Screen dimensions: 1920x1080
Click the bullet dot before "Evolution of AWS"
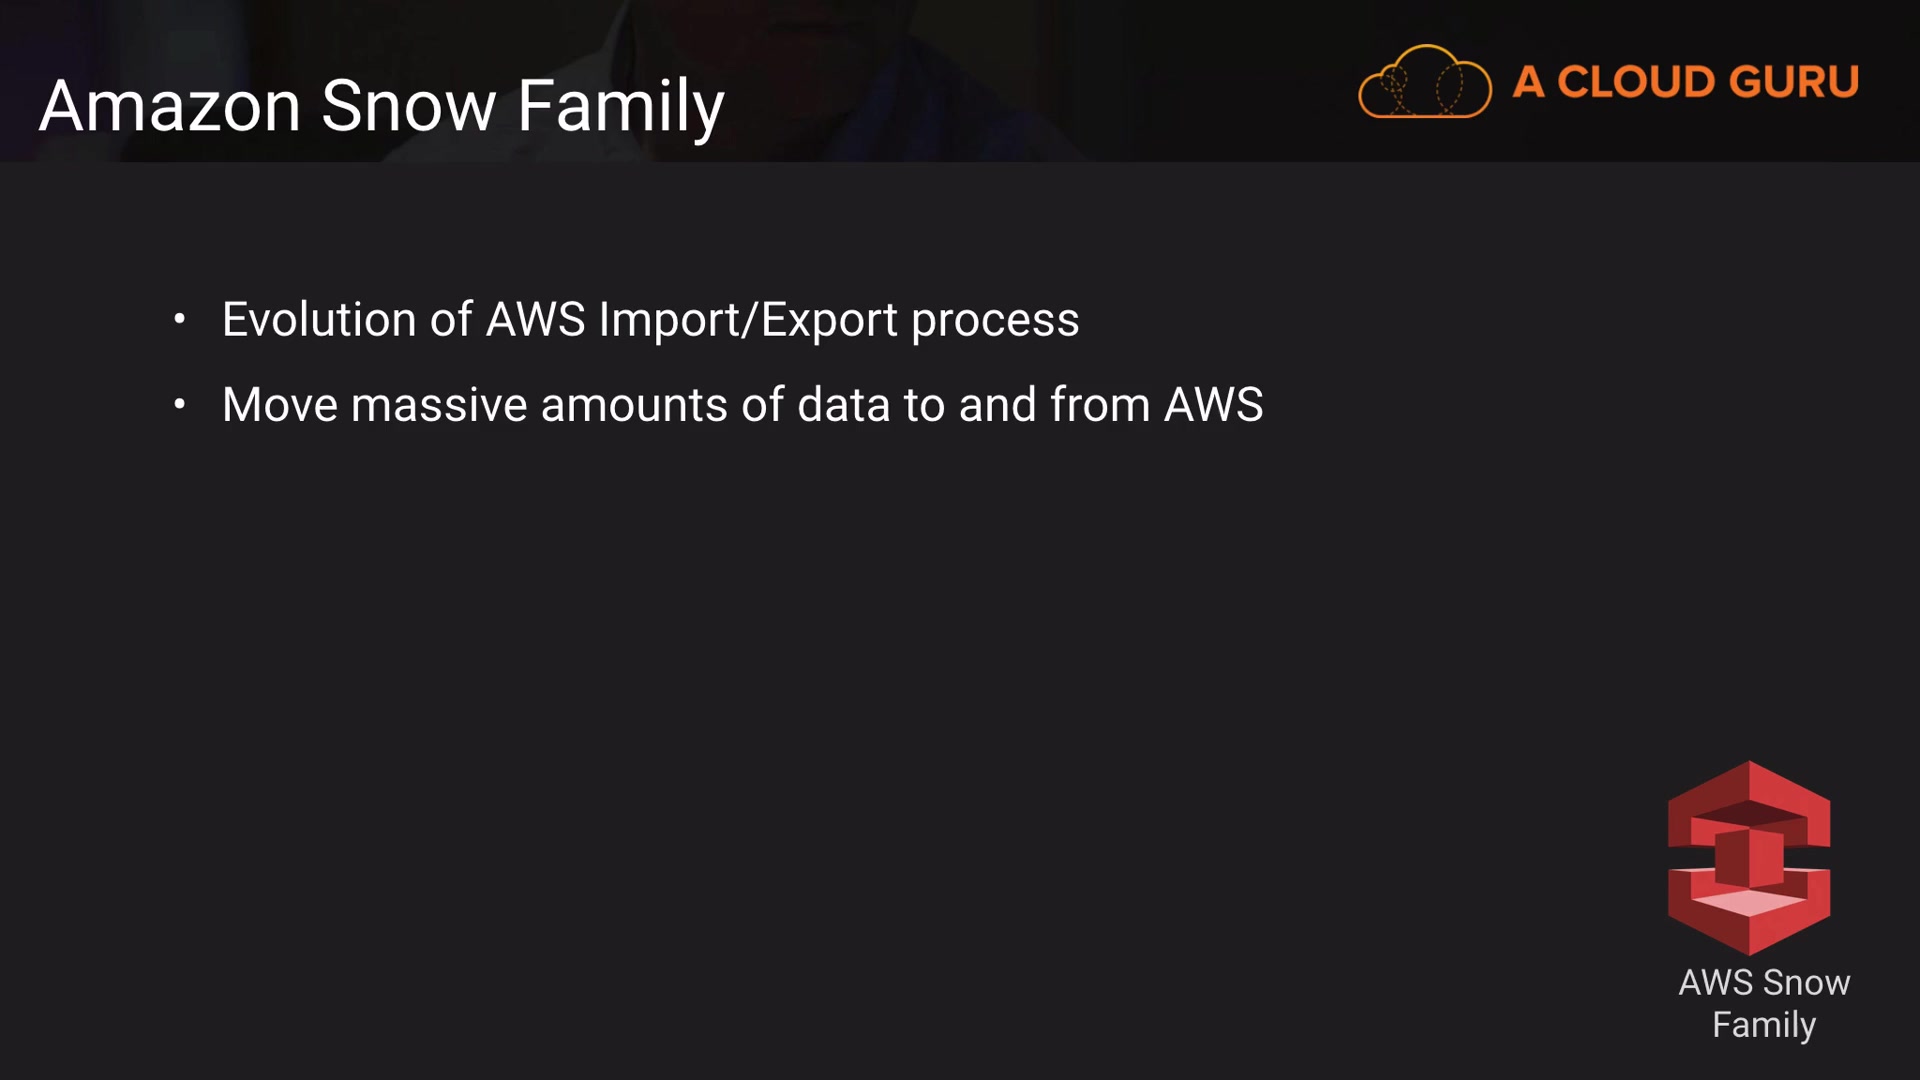(180, 320)
